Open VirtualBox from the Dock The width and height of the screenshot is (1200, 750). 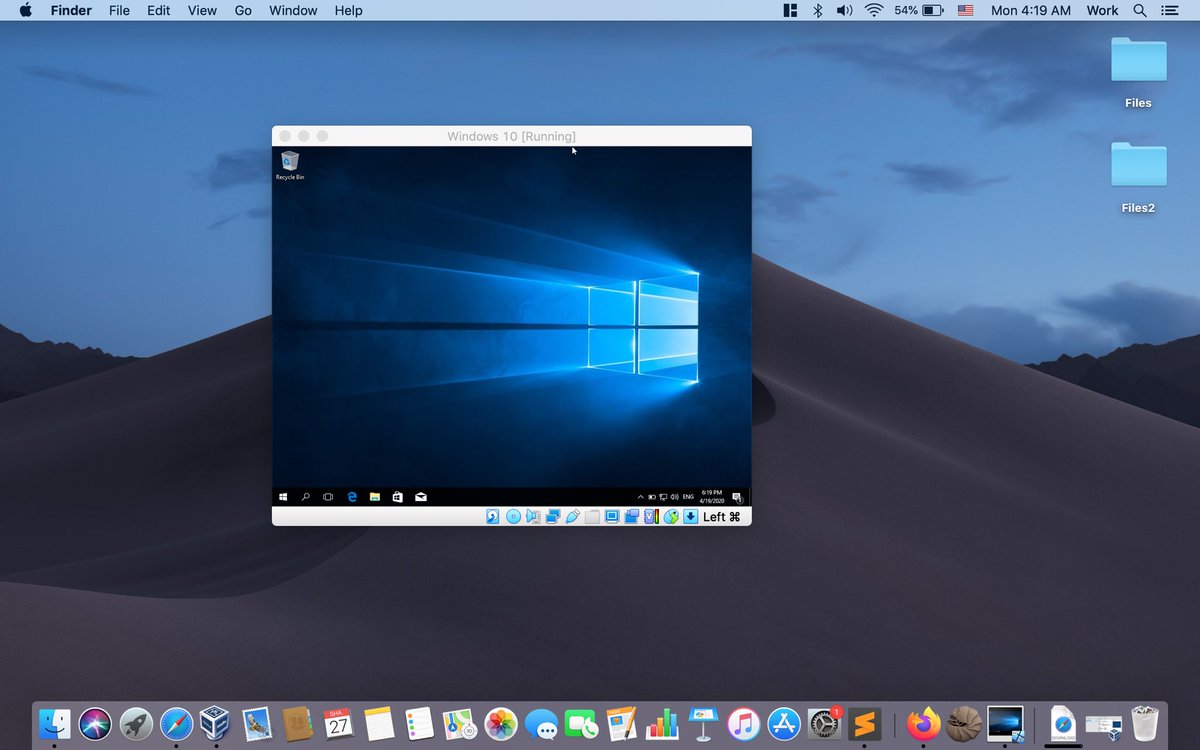click(216, 723)
